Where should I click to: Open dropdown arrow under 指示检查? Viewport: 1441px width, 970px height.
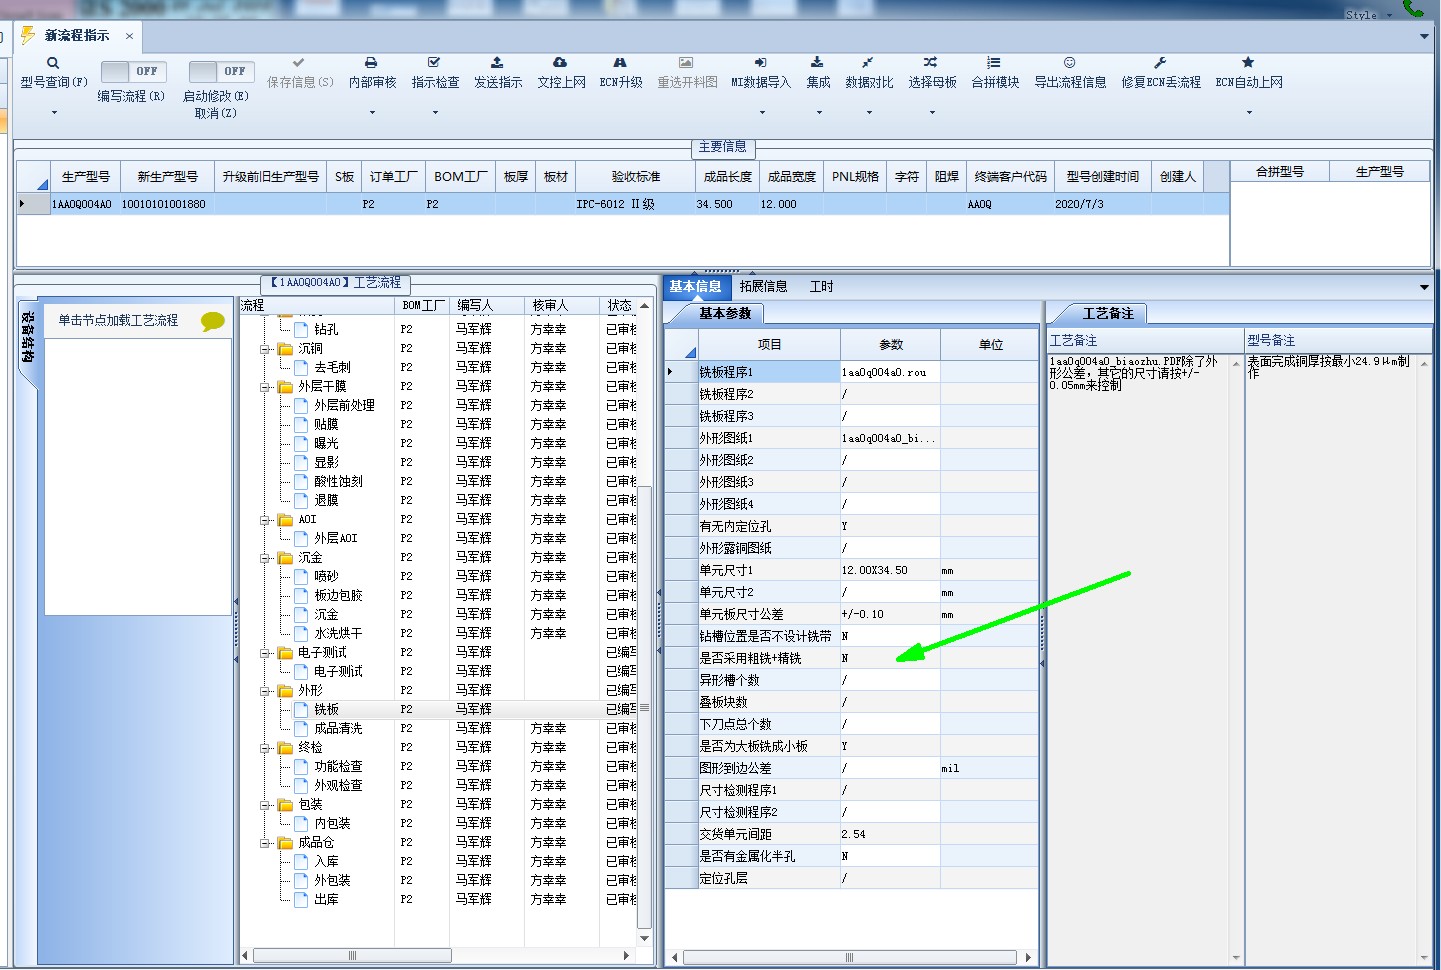435,113
